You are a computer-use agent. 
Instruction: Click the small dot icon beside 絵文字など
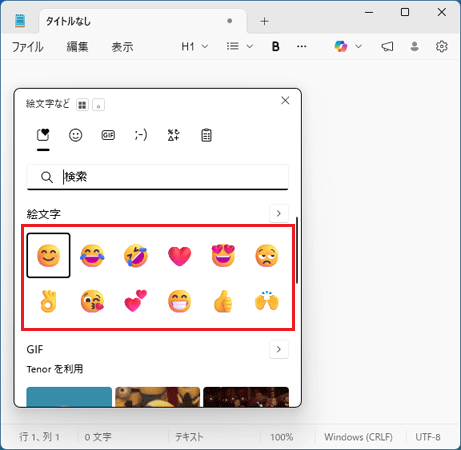(98, 105)
